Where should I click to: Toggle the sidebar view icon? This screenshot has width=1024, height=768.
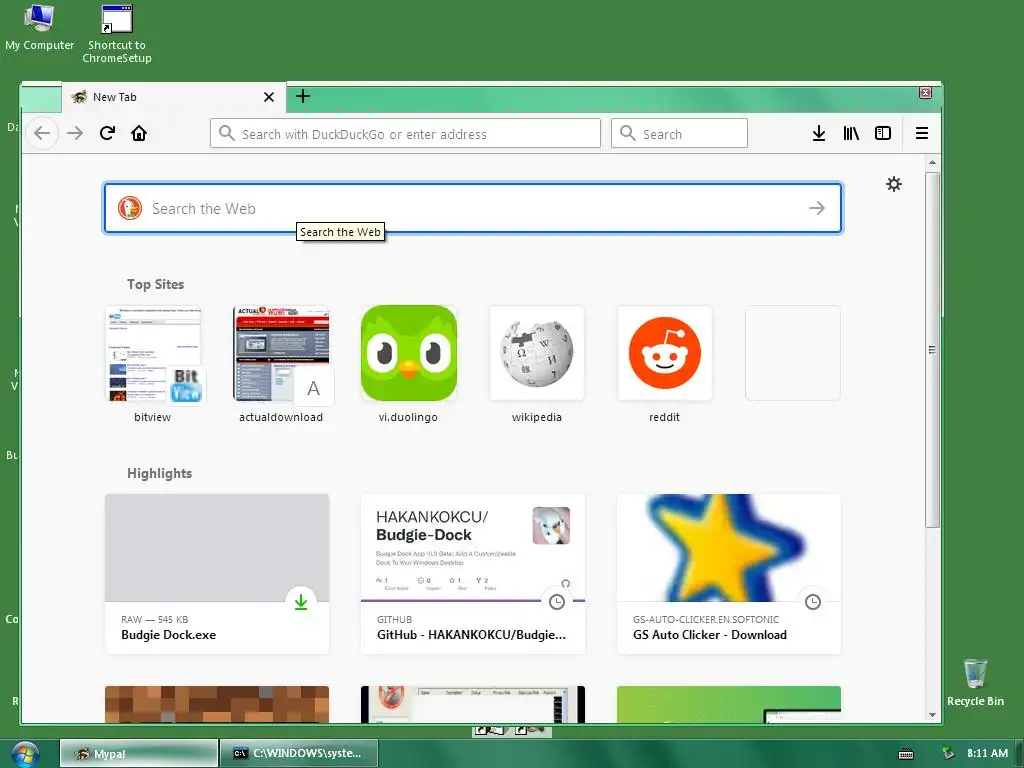[x=883, y=133]
